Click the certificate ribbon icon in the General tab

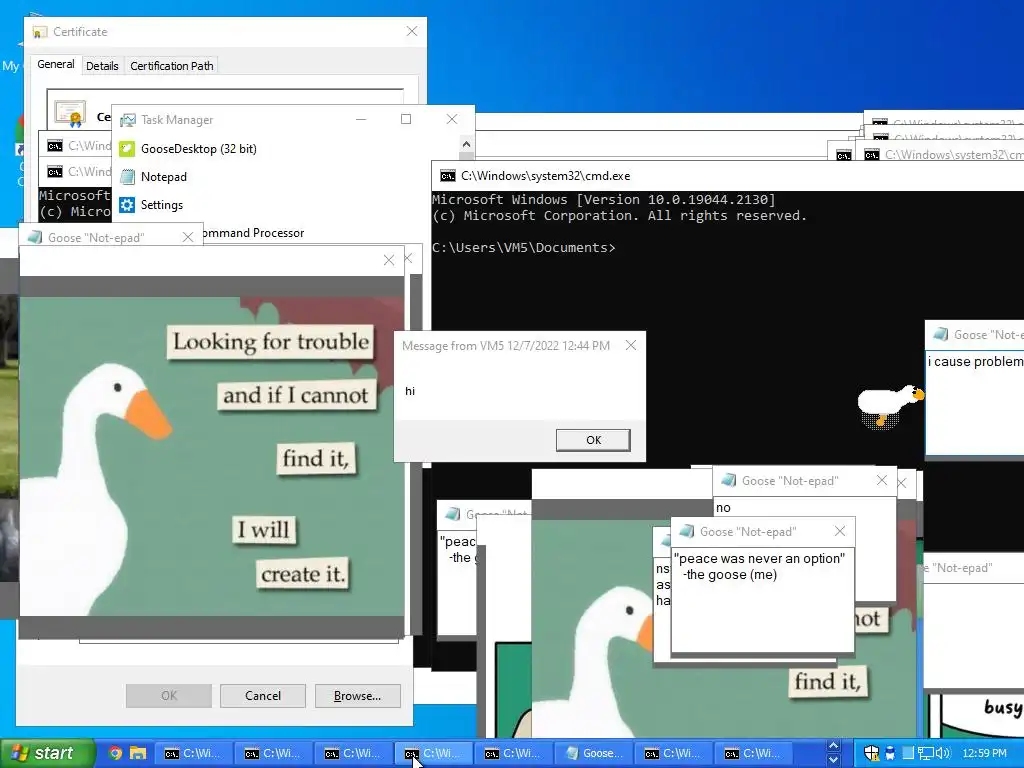pyautogui.click(x=71, y=113)
